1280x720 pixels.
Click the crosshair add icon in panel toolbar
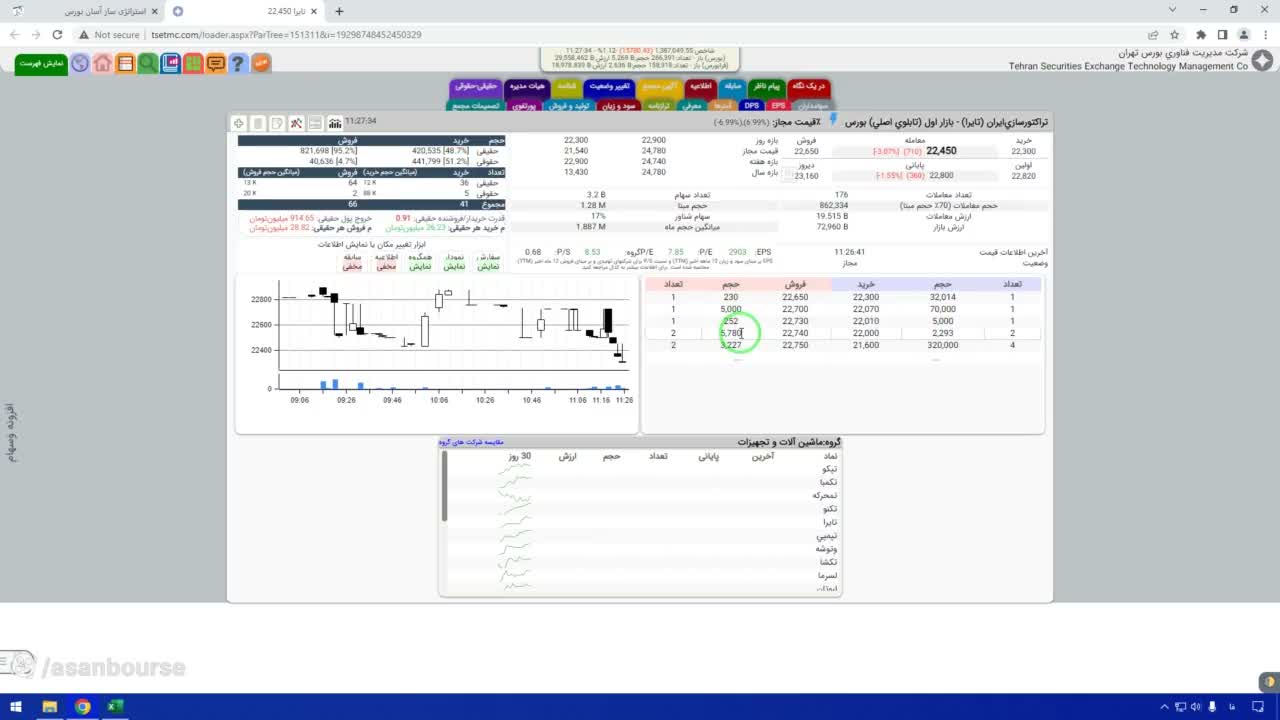click(x=239, y=123)
